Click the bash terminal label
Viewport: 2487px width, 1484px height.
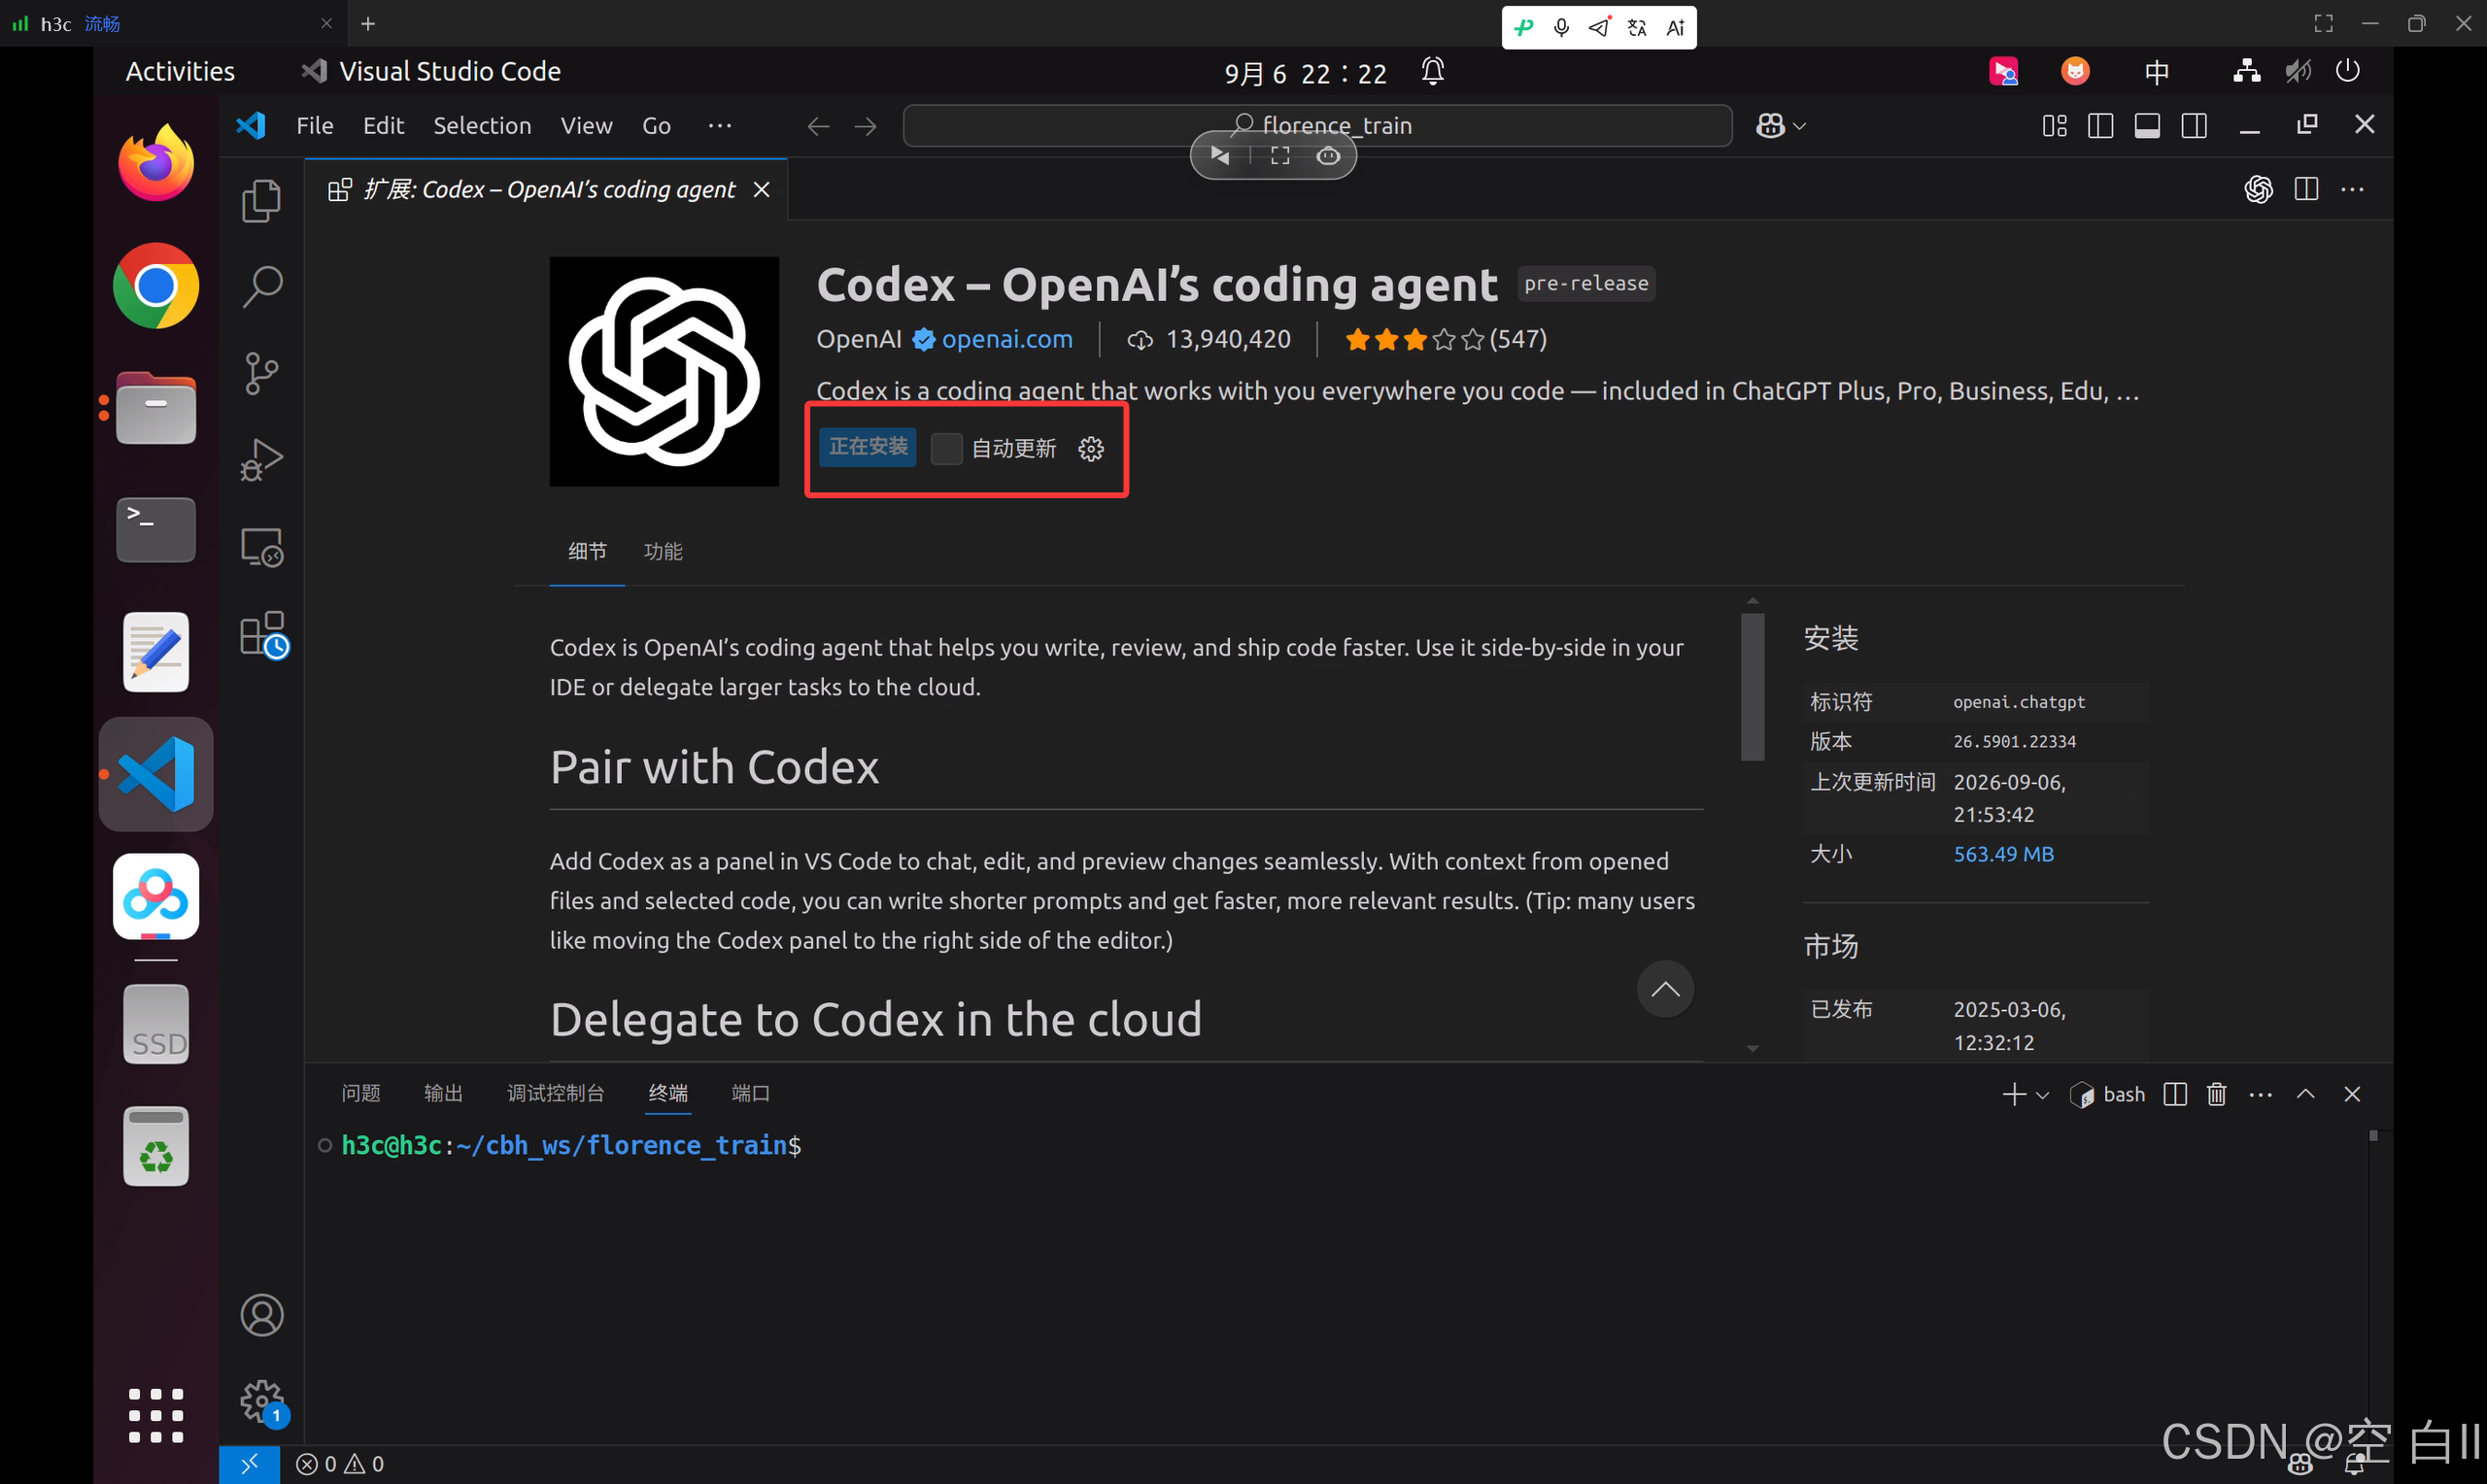(2107, 1094)
